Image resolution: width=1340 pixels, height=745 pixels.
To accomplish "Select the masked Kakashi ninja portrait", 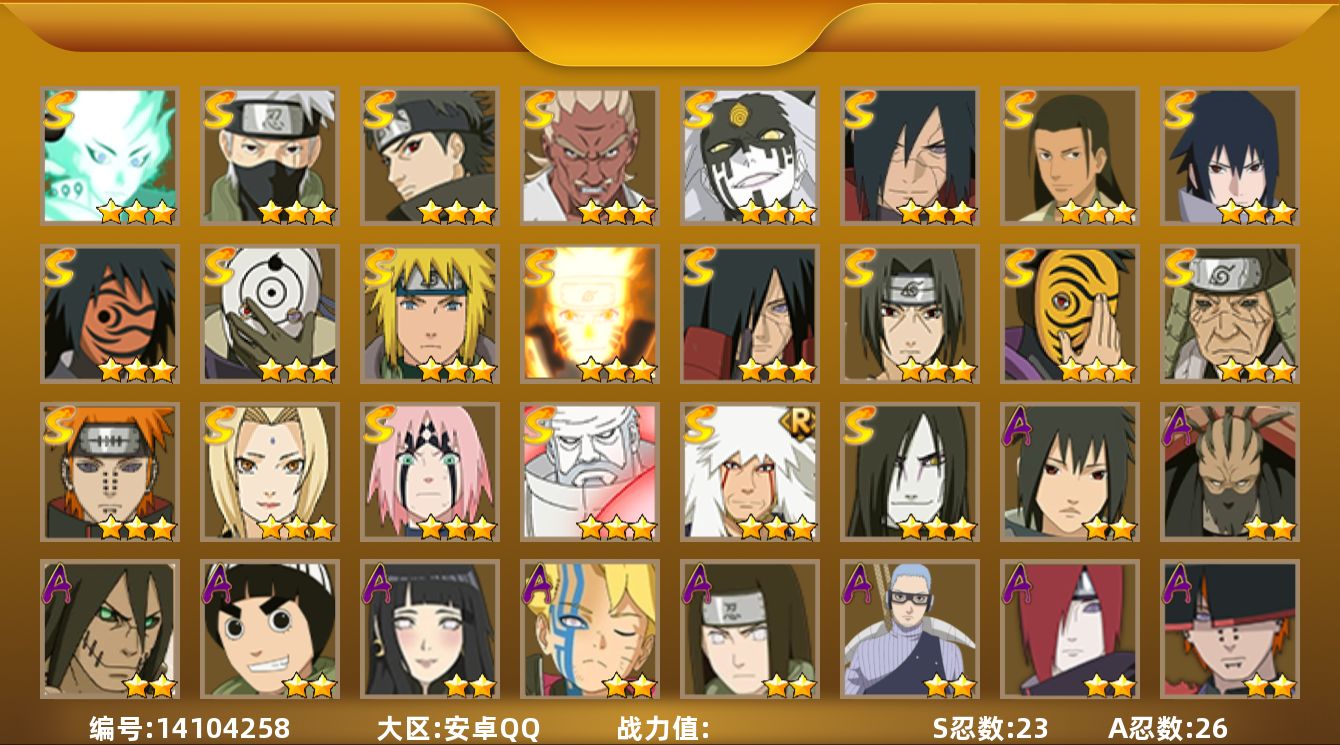I will pyautogui.click(x=270, y=156).
